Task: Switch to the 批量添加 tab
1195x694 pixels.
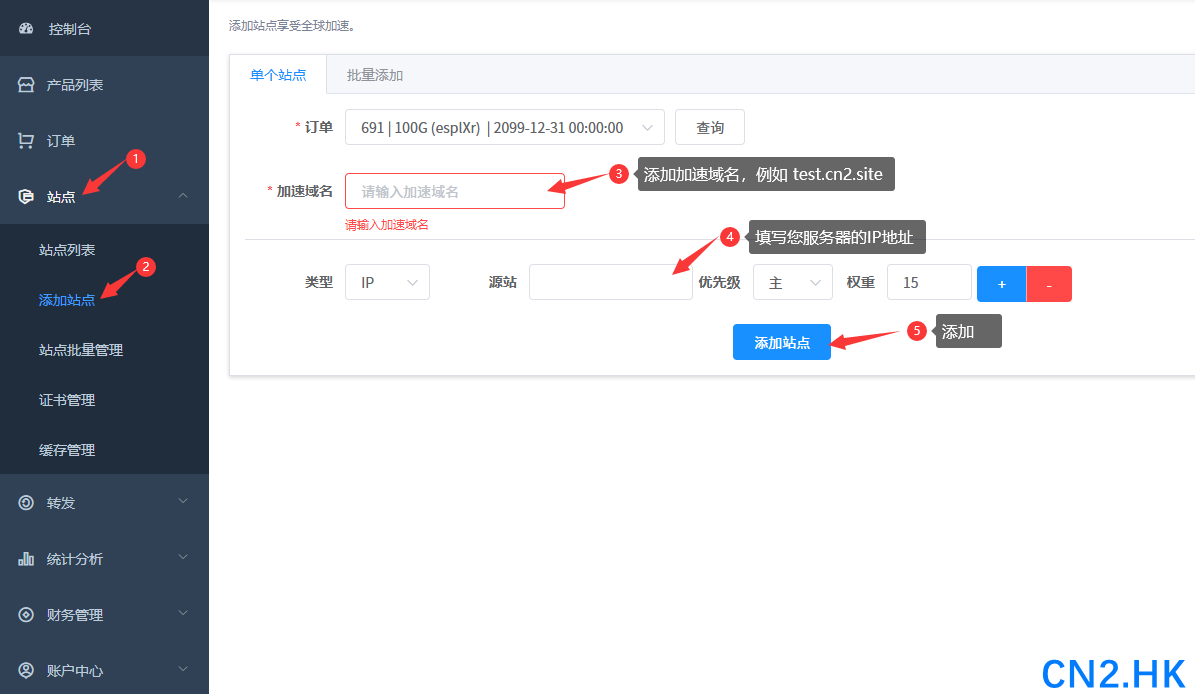Action: click(x=375, y=75)
